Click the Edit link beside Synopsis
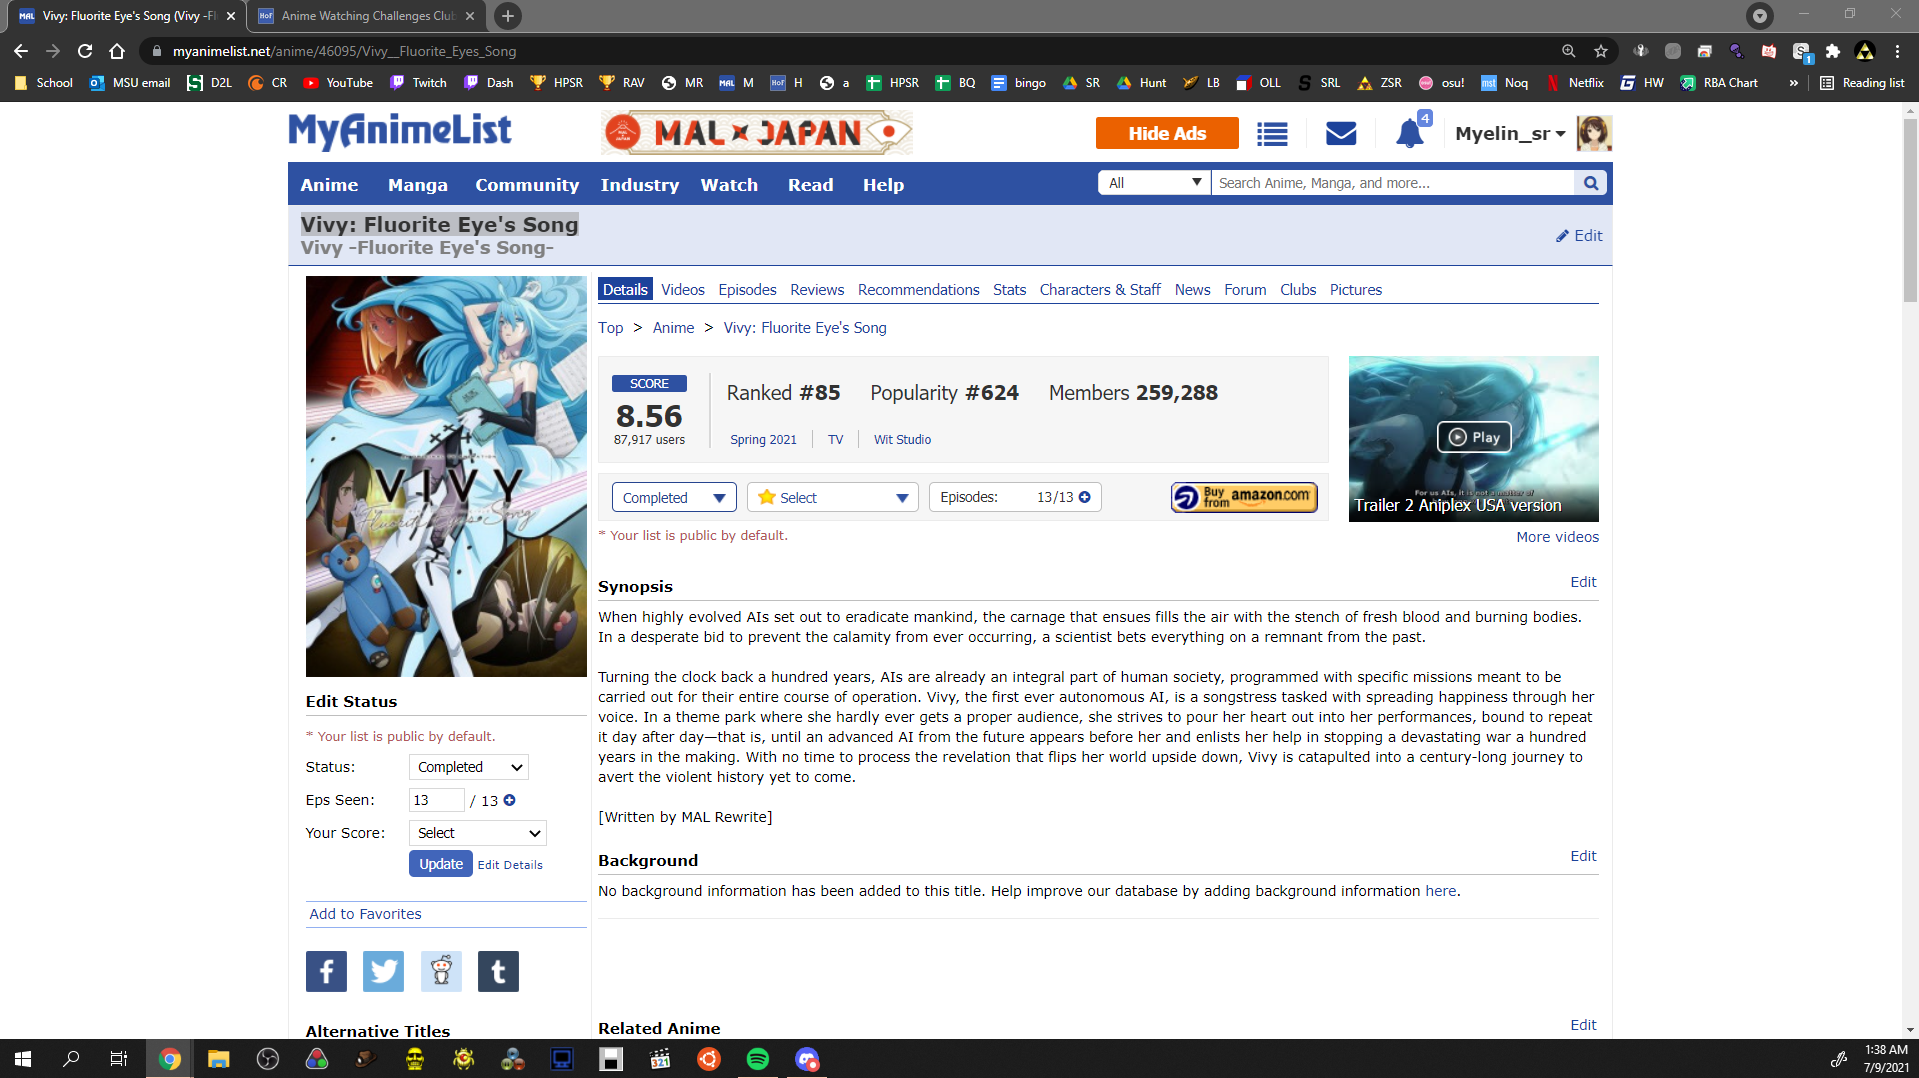 1583,582
